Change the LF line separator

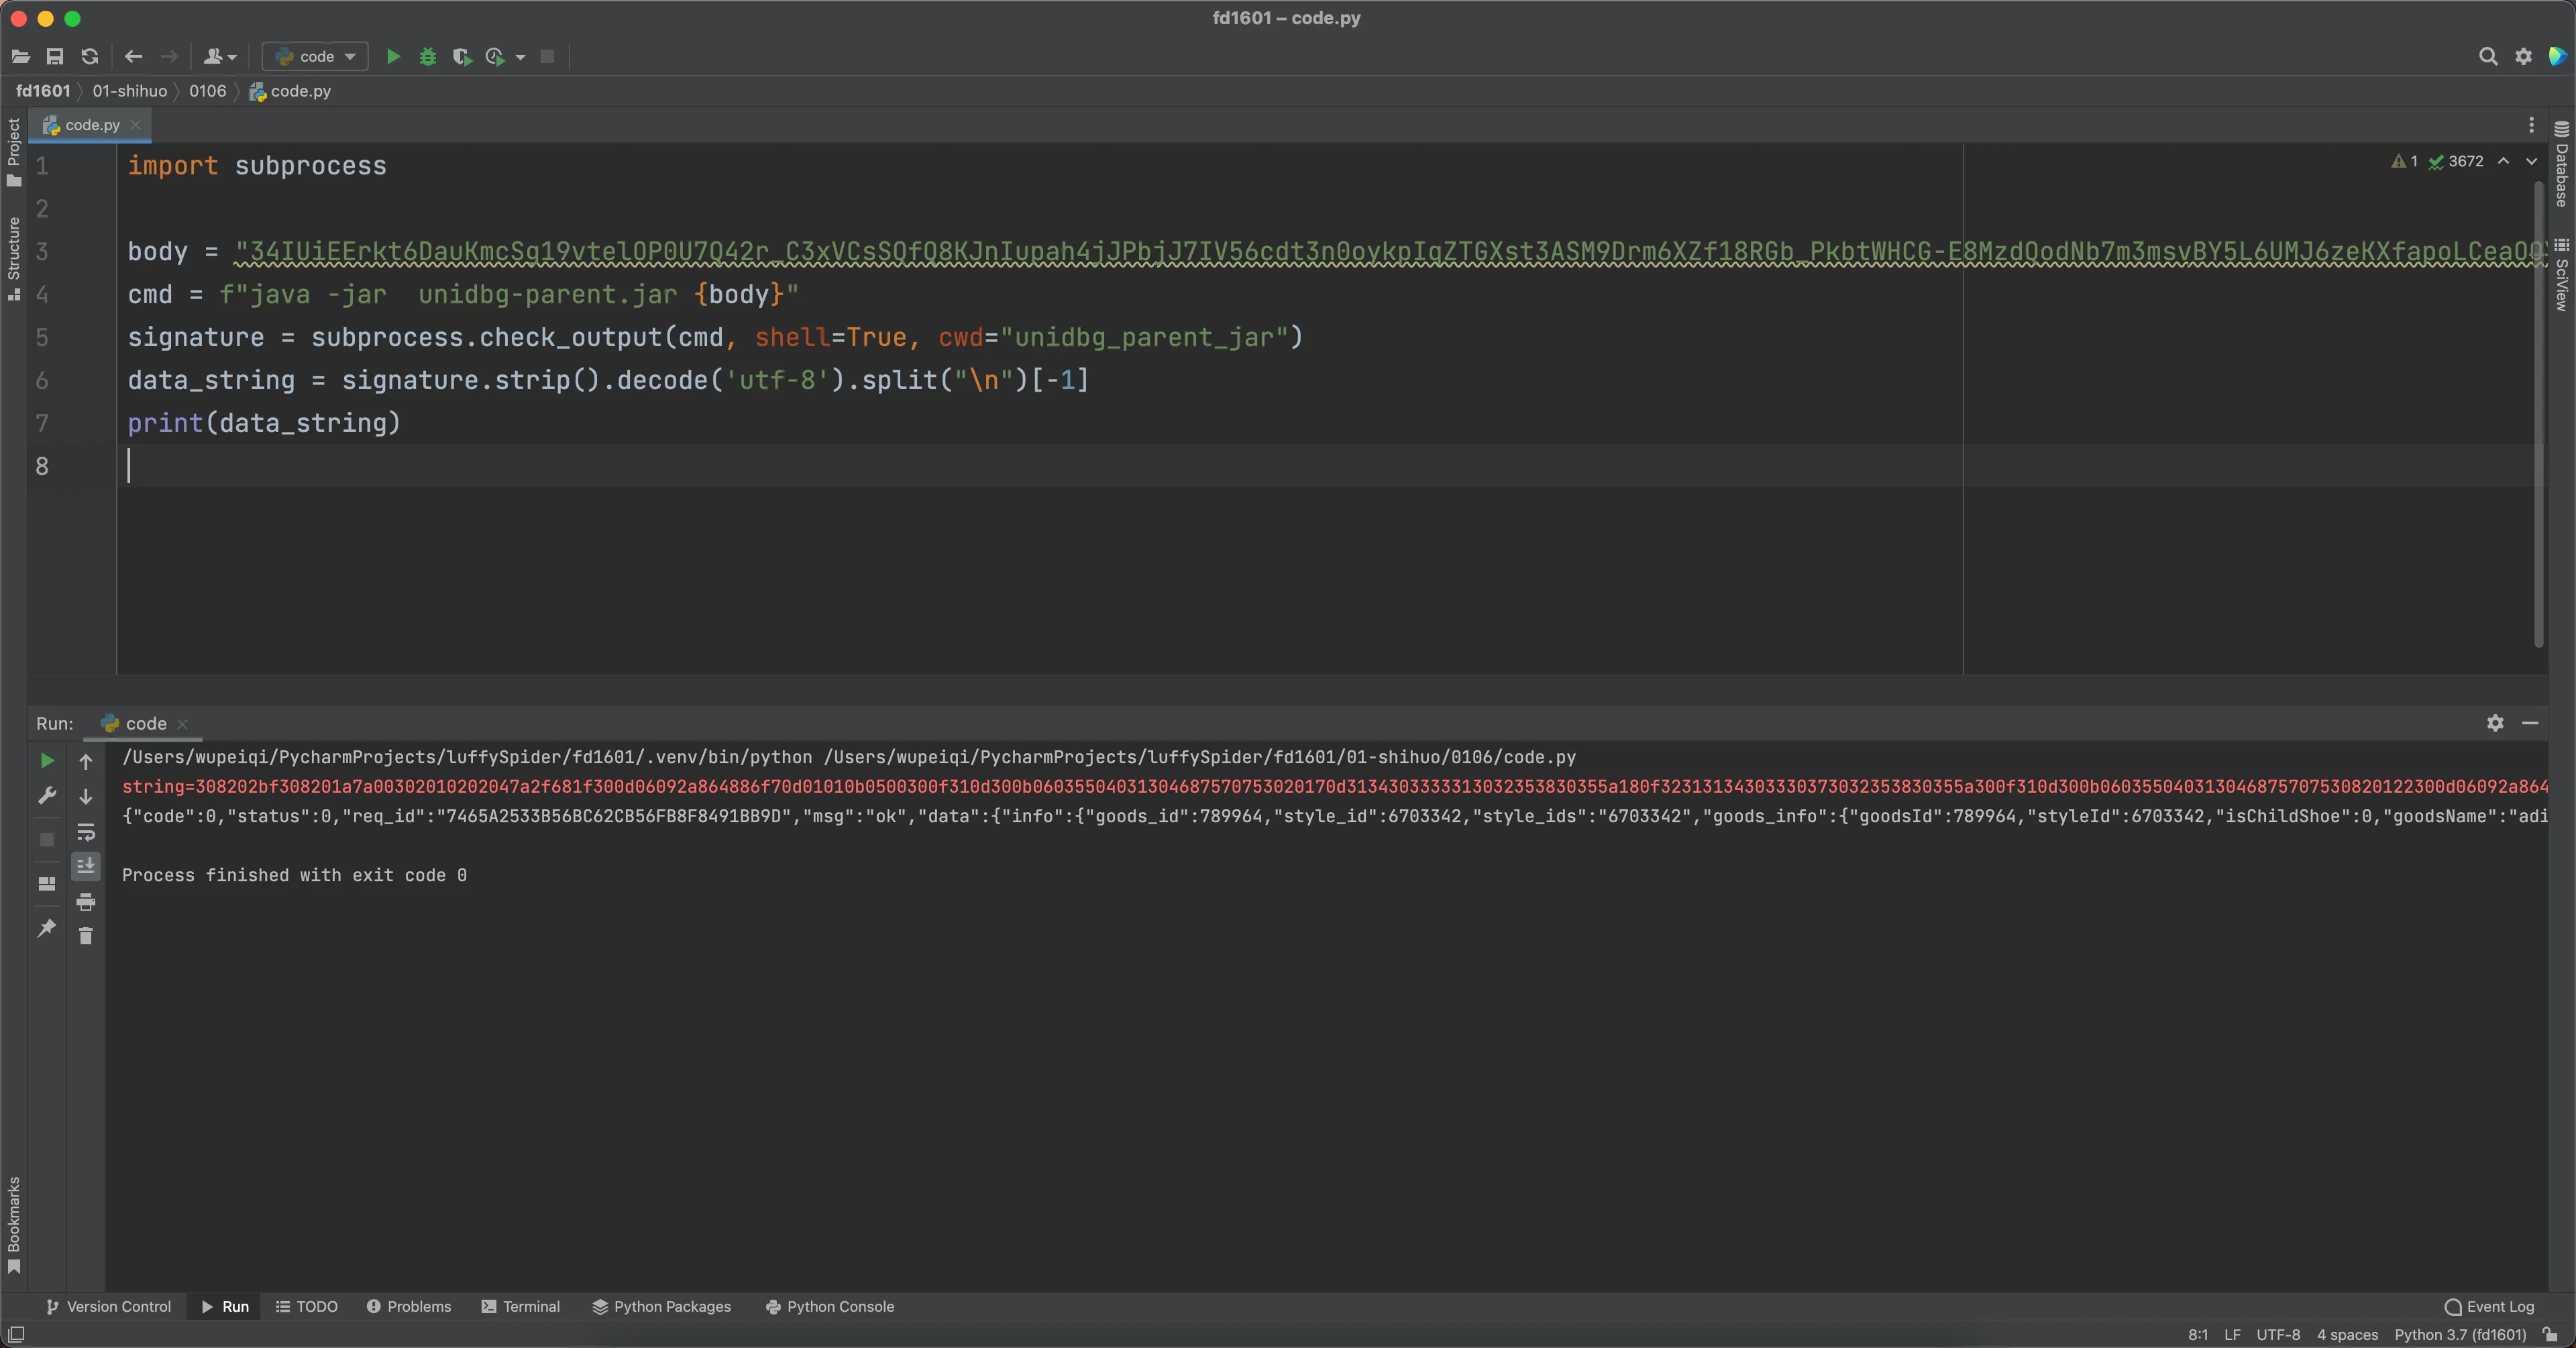click(x=2232, y=1335)
